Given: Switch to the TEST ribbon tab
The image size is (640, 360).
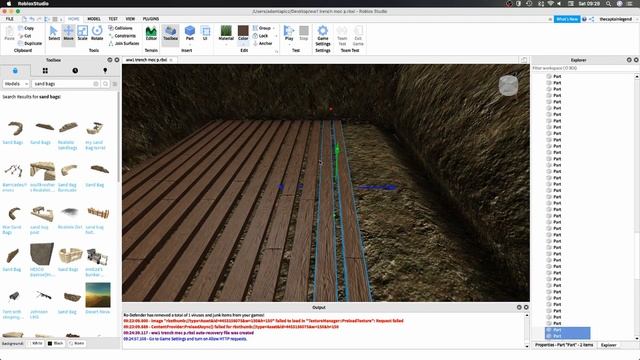Looking at the screenshot, I should [x=113, y=19].
